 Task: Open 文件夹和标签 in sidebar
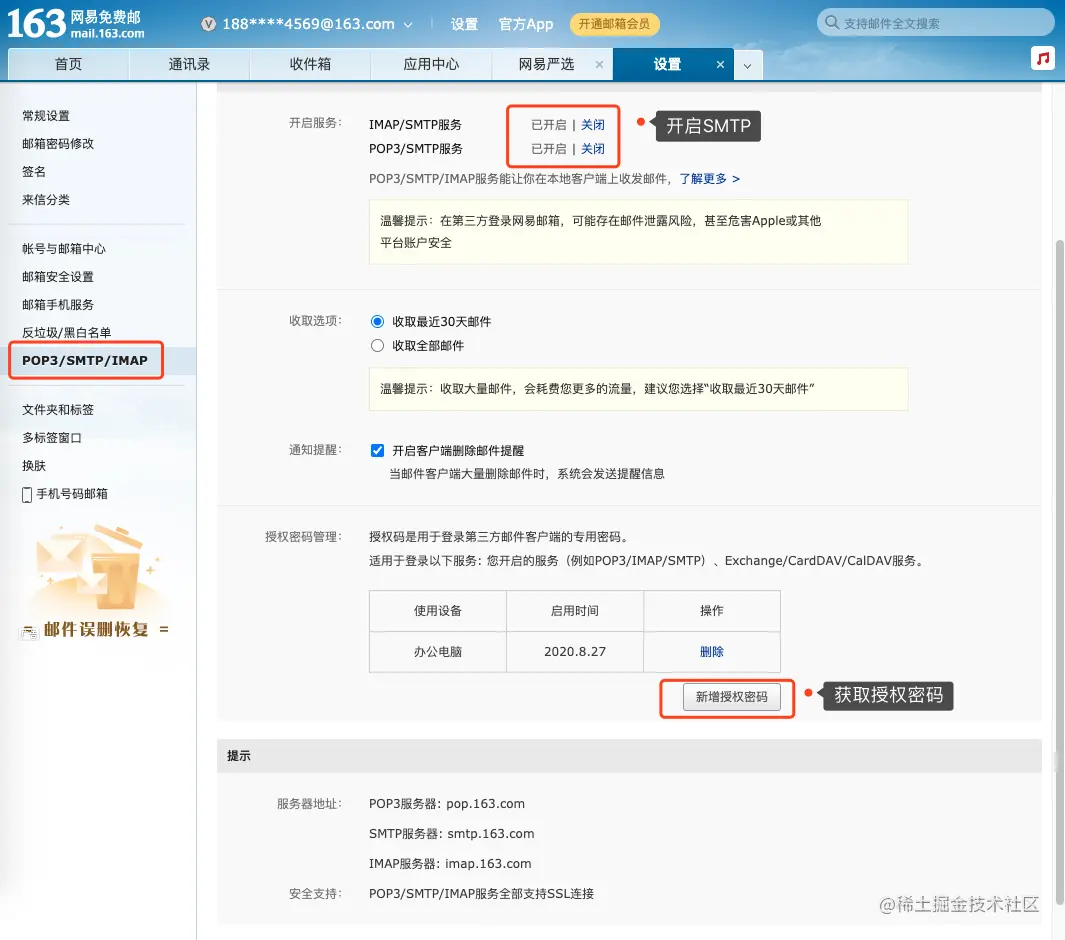pos(58,410)
